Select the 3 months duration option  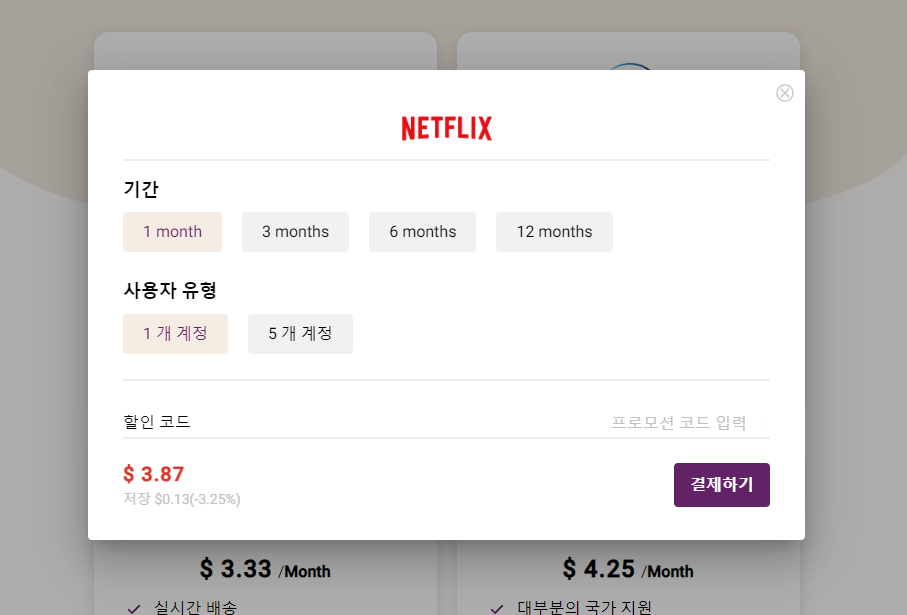[x=296, y=232]
